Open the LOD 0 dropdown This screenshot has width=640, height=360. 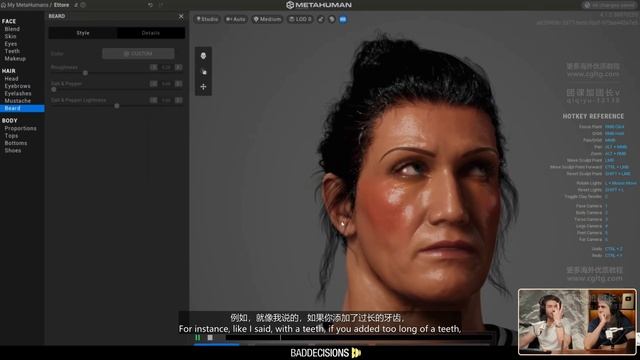pos(300,19)
